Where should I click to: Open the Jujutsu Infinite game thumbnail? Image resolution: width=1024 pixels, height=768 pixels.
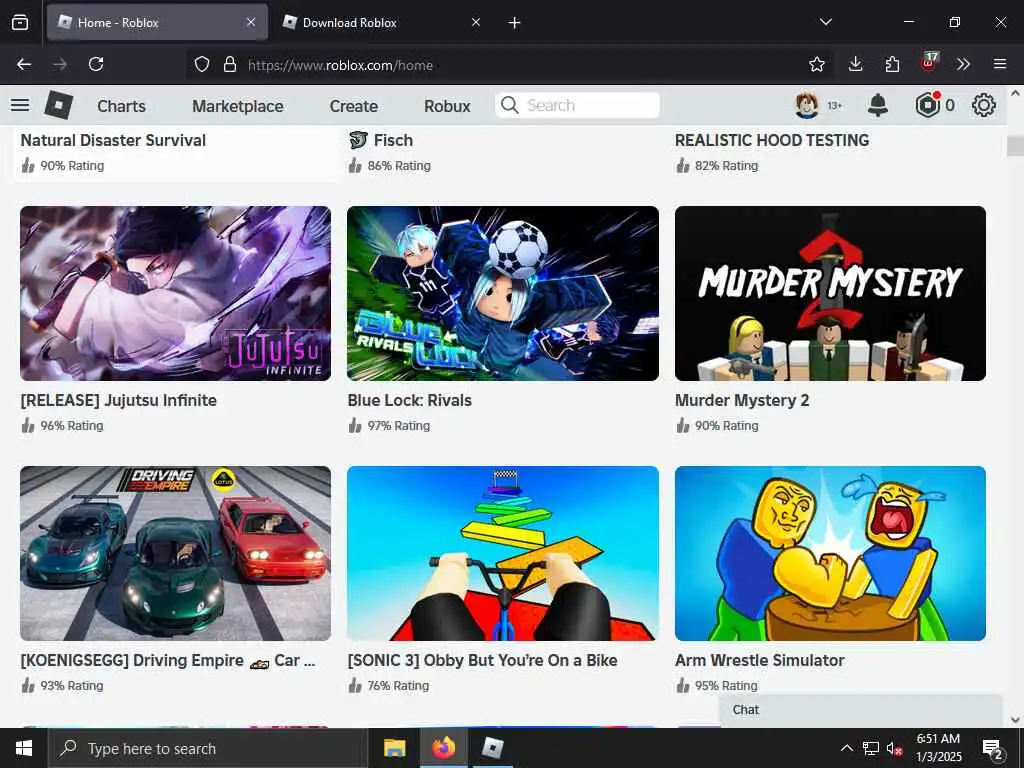point(176,293)
